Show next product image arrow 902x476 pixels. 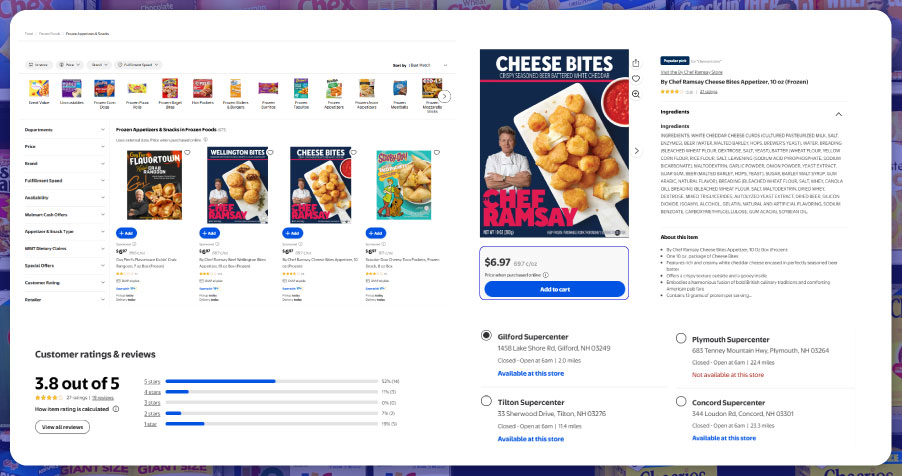click(636, 151)
